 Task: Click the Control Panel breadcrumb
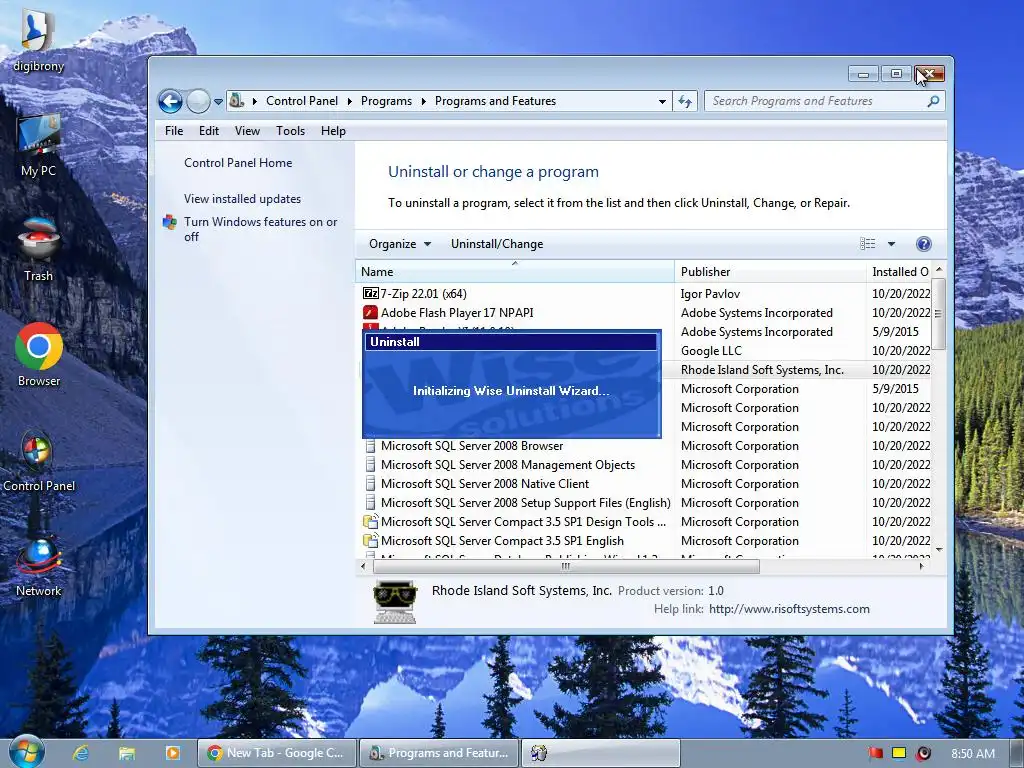tap(302, 101)
